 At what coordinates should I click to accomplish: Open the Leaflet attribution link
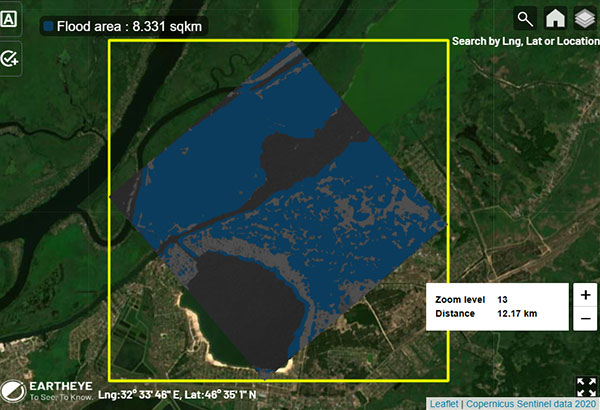tap(445, 404)
